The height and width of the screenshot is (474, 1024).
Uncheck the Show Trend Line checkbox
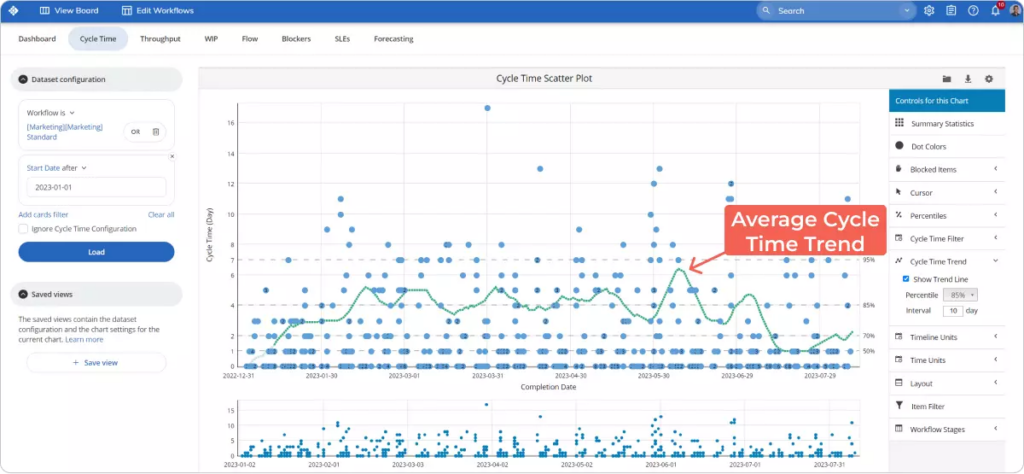906,279
